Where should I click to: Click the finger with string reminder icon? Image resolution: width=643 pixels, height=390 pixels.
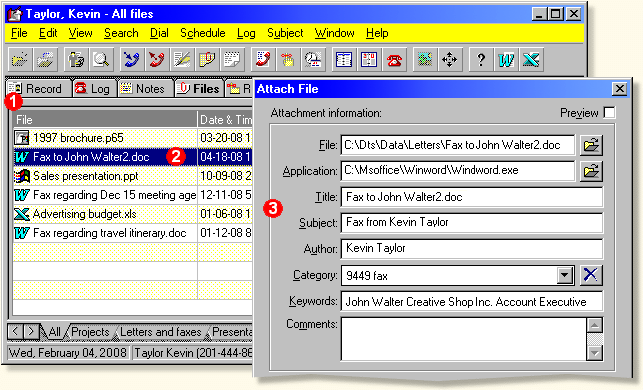coord(288,60)
